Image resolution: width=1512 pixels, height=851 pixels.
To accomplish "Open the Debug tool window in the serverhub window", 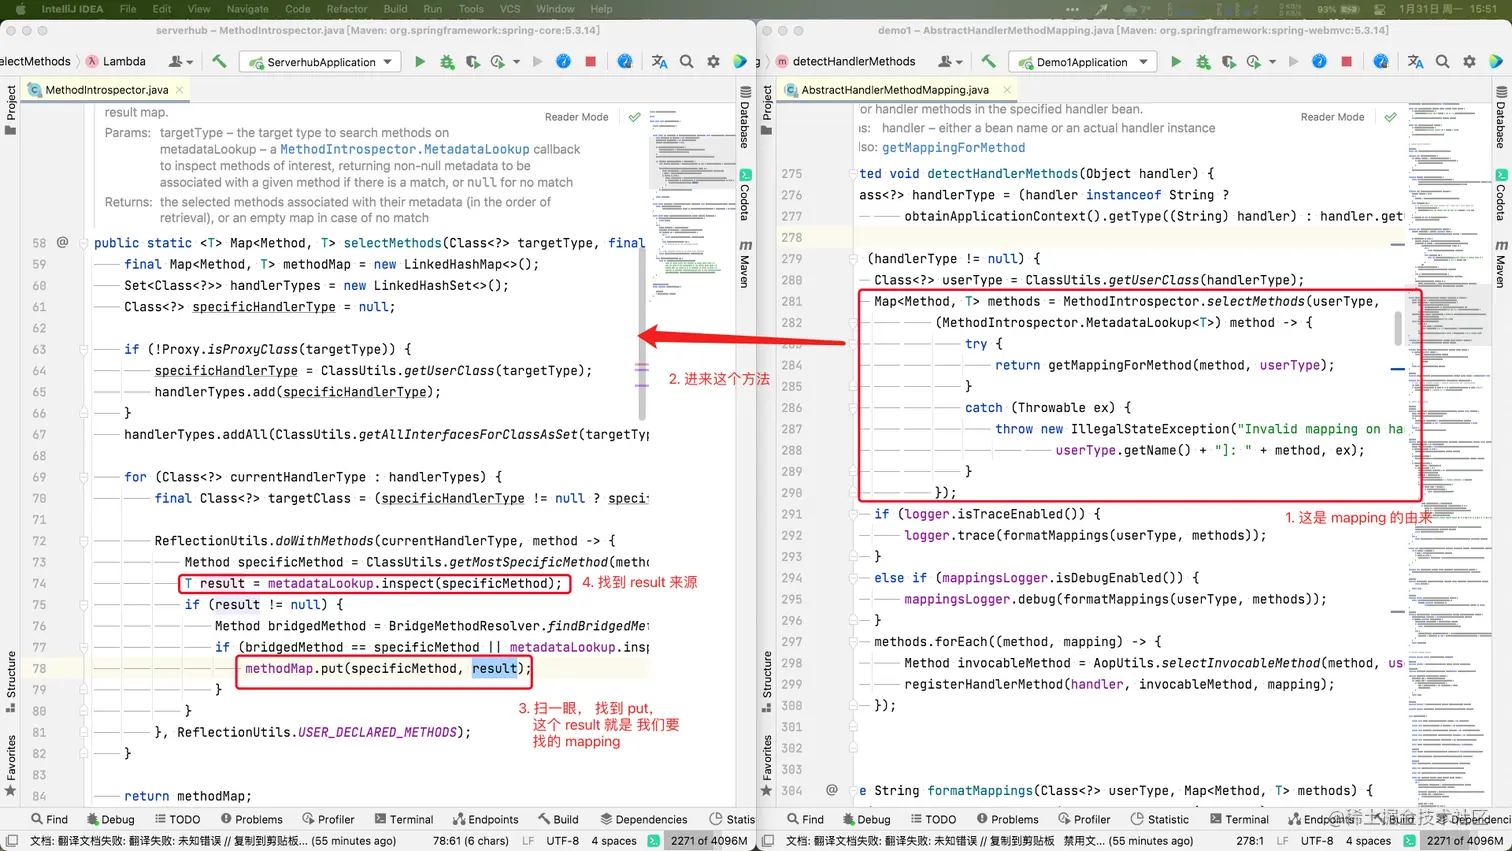I will 110,819.
